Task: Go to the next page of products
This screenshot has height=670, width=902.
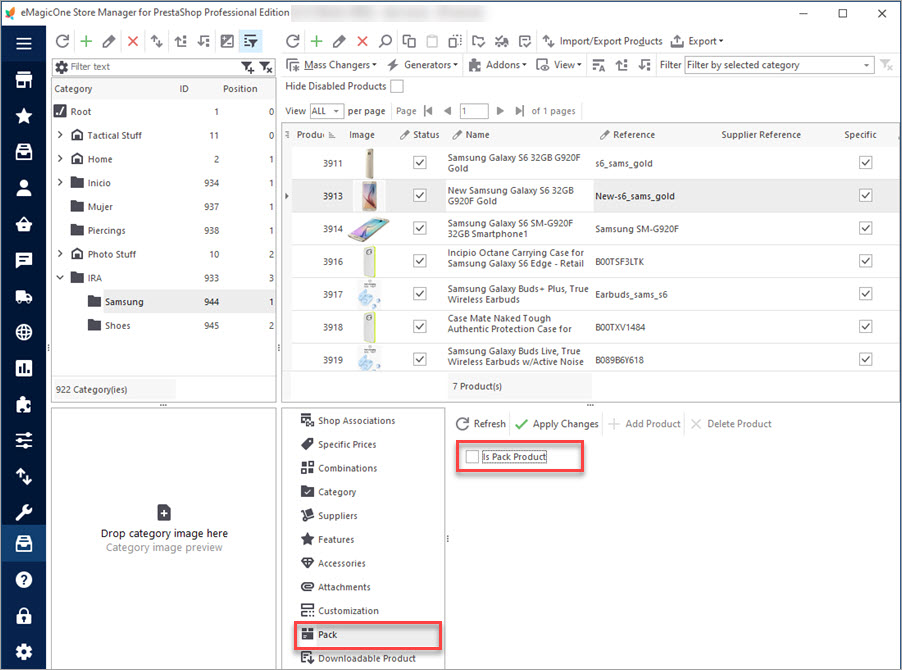Action: [500, 111]
